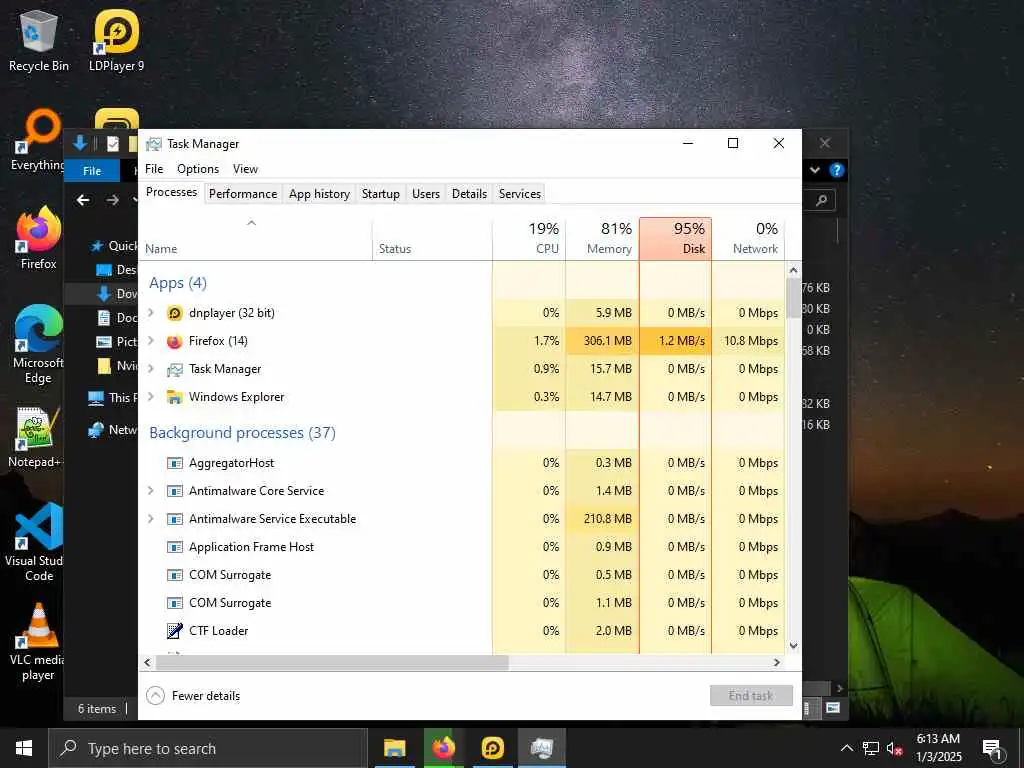Image resolution: width=1024 pixels, height=768 pixels.
Task: Click the CTF Loader process icon
Action: (174, 631)
